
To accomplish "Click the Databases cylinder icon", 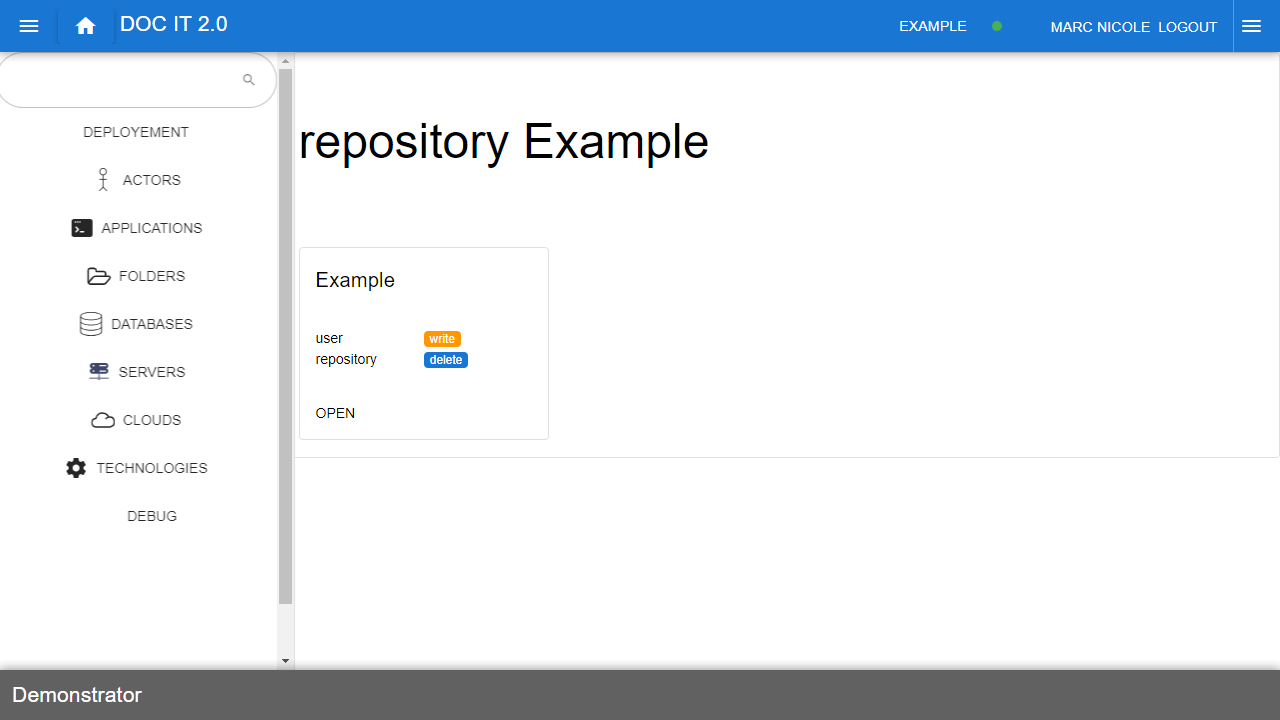I will click(91, 324).
